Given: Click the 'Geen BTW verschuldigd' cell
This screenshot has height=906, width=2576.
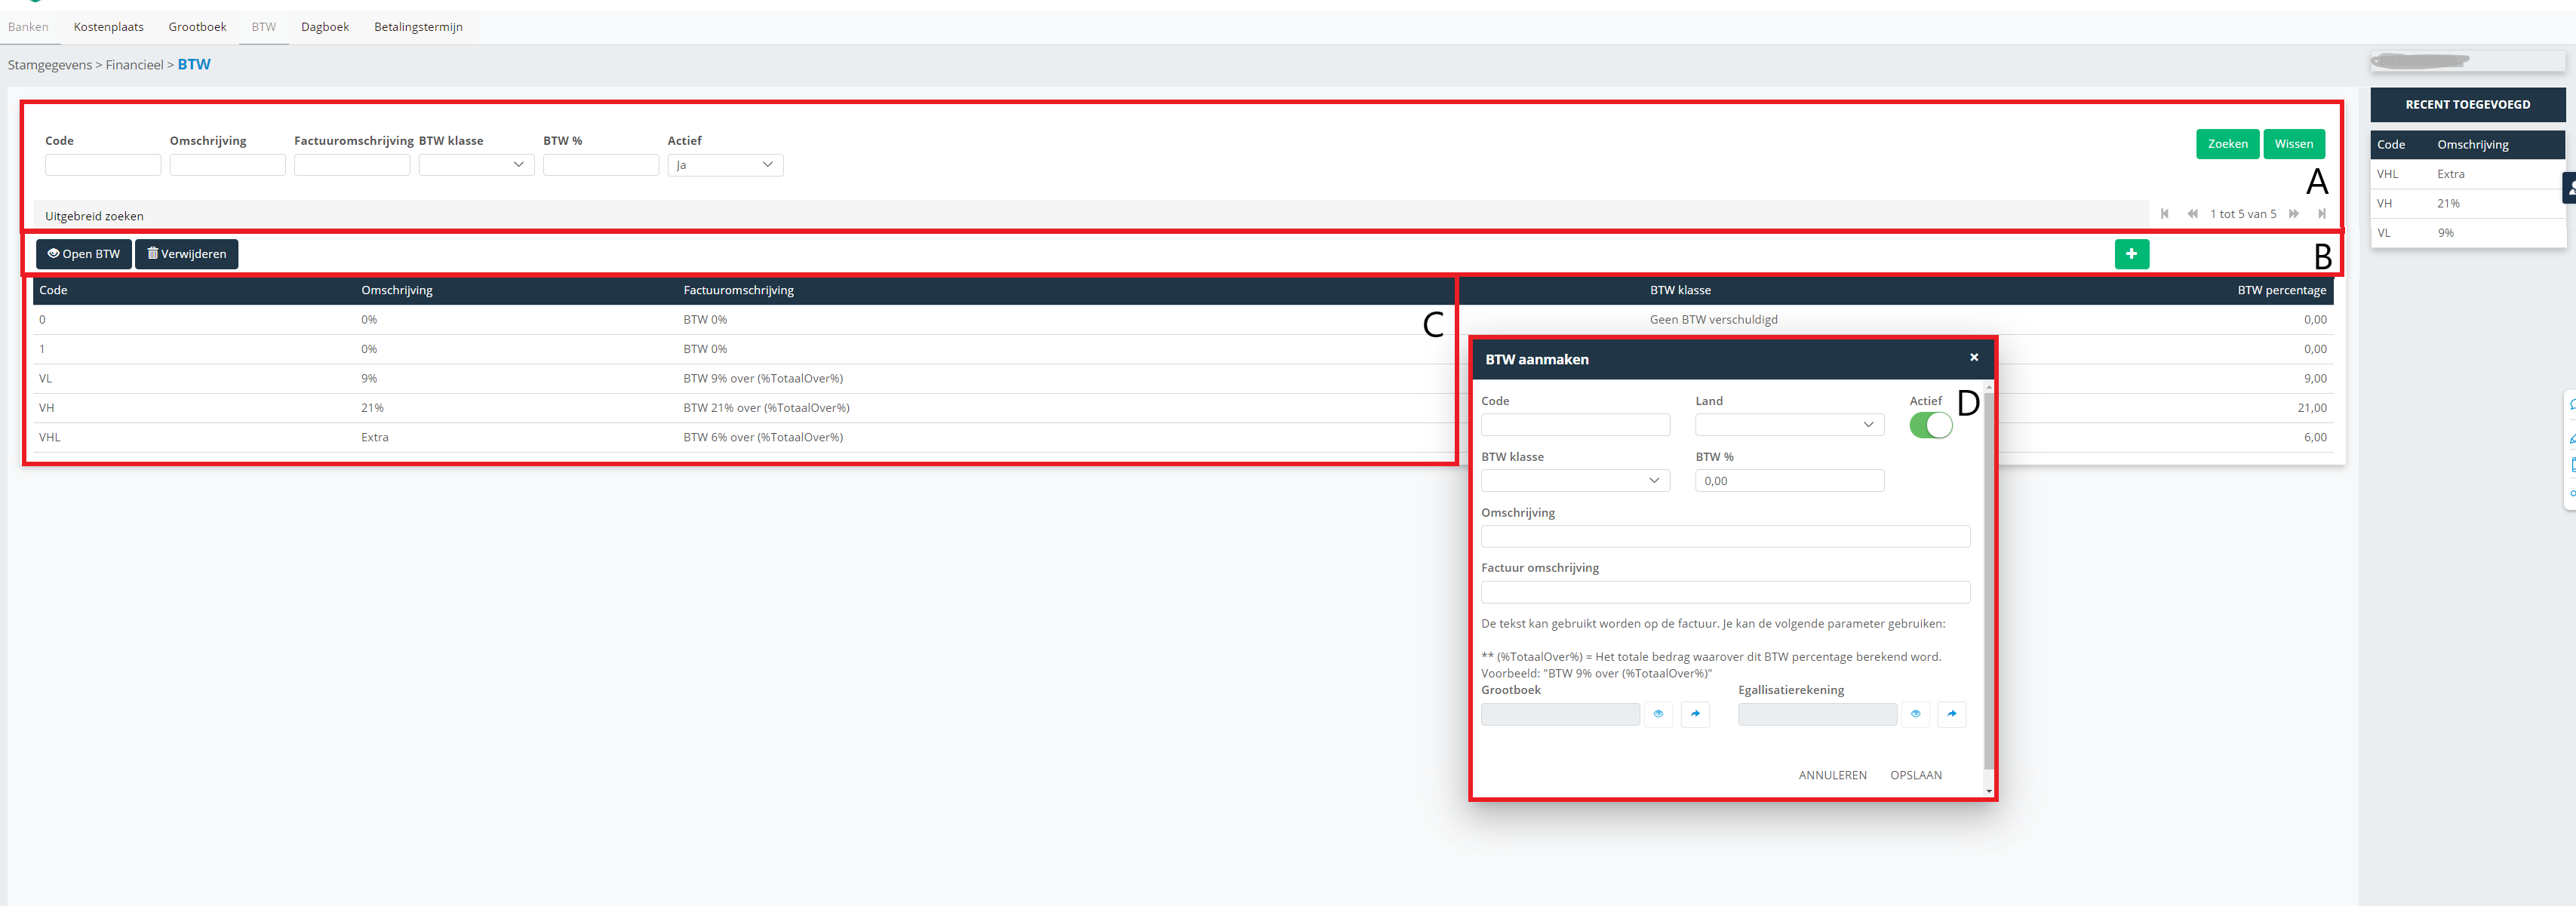Looking at the screenshot, I should 1713,320.
